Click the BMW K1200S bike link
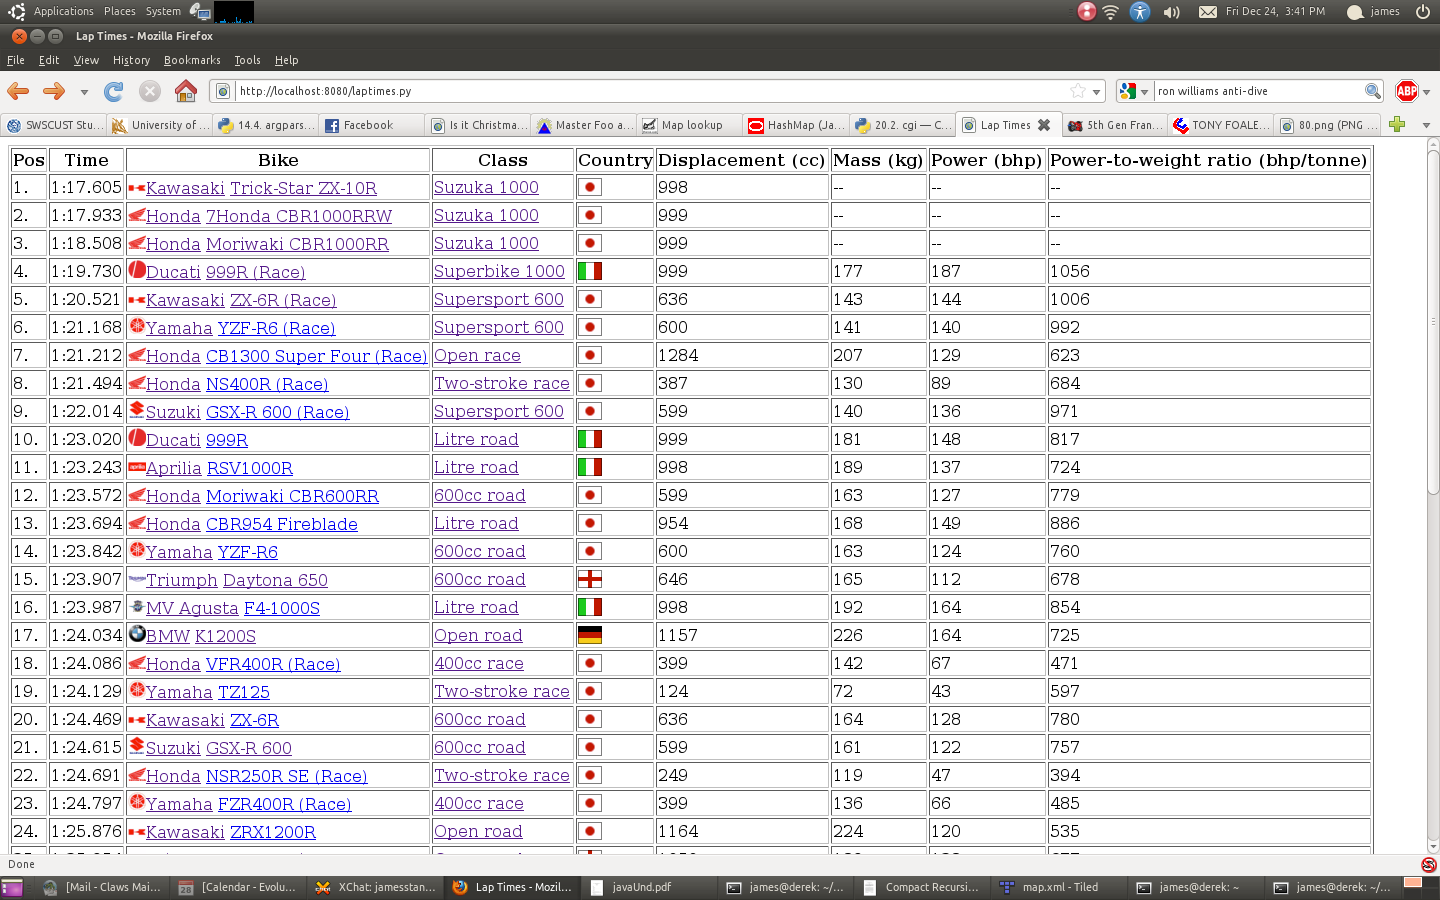 tap(225, 636)
